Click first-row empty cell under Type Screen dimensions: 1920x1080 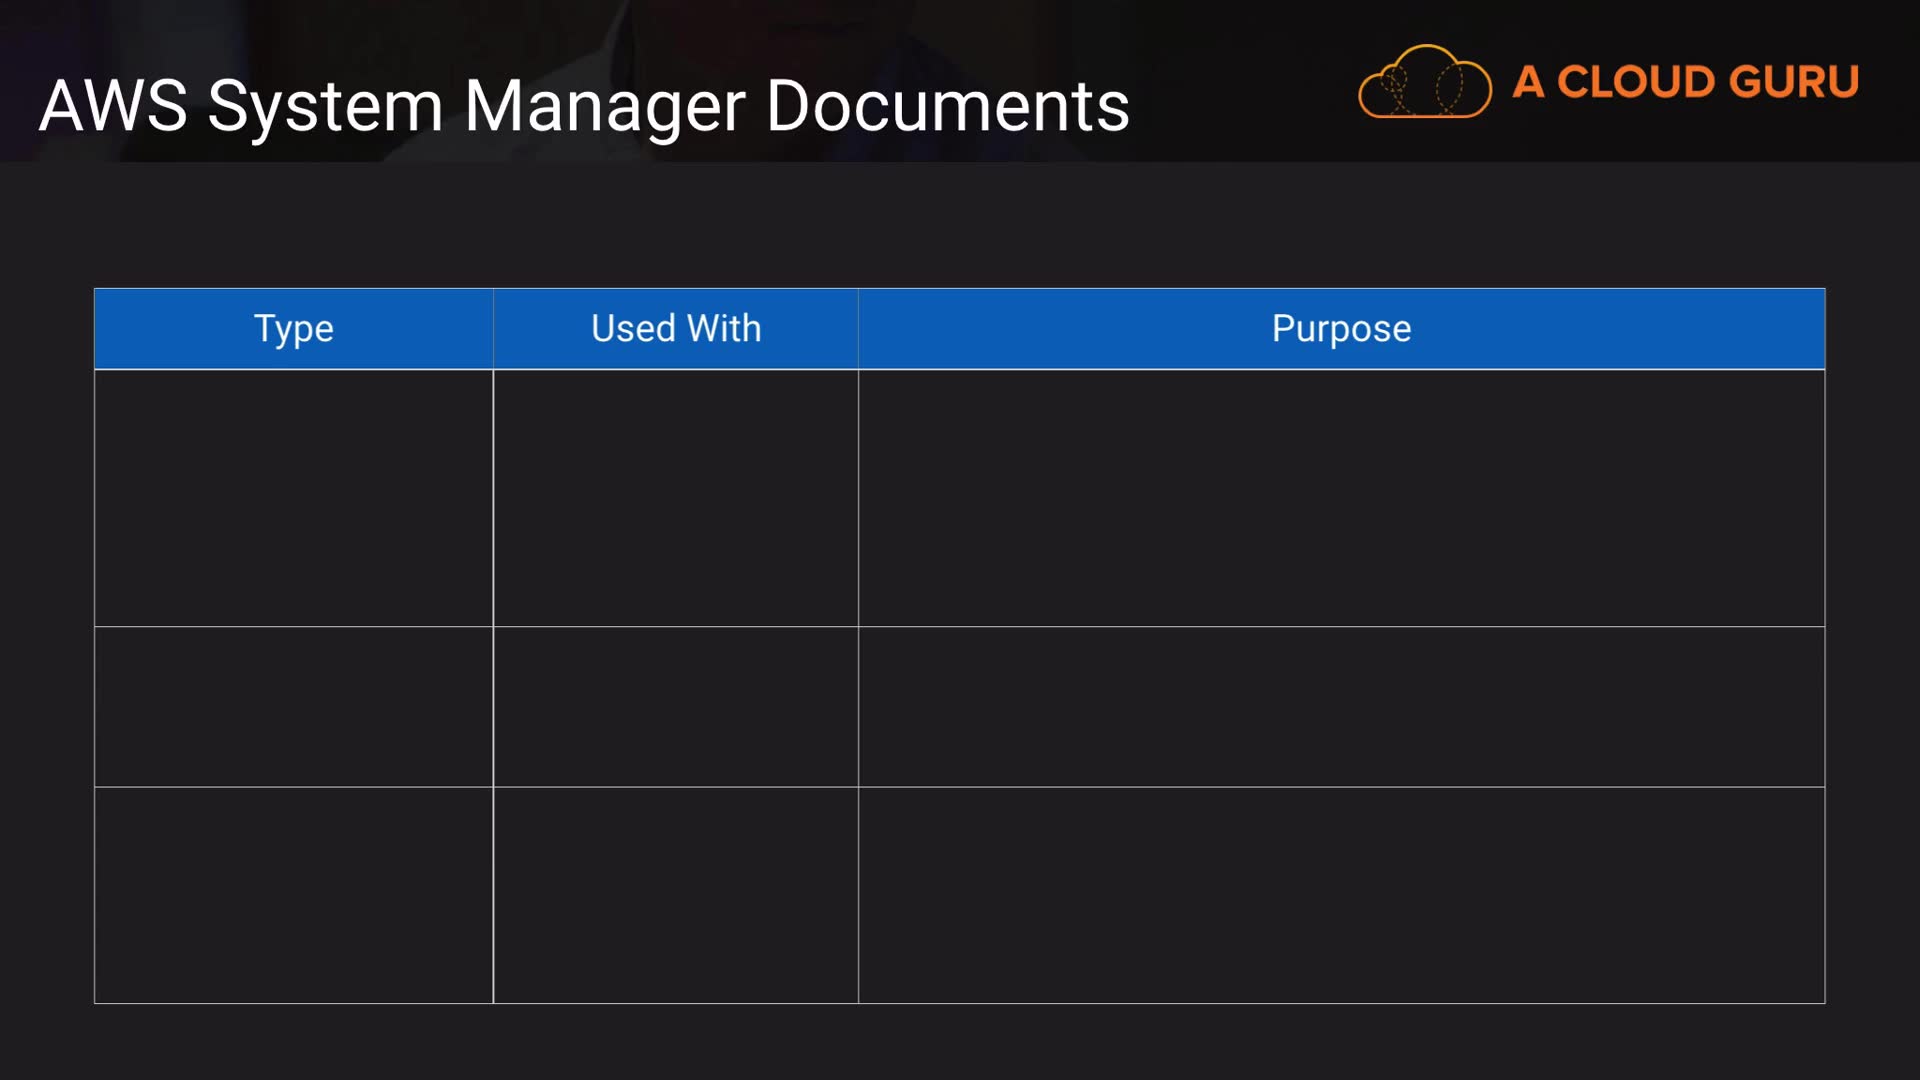293,498
